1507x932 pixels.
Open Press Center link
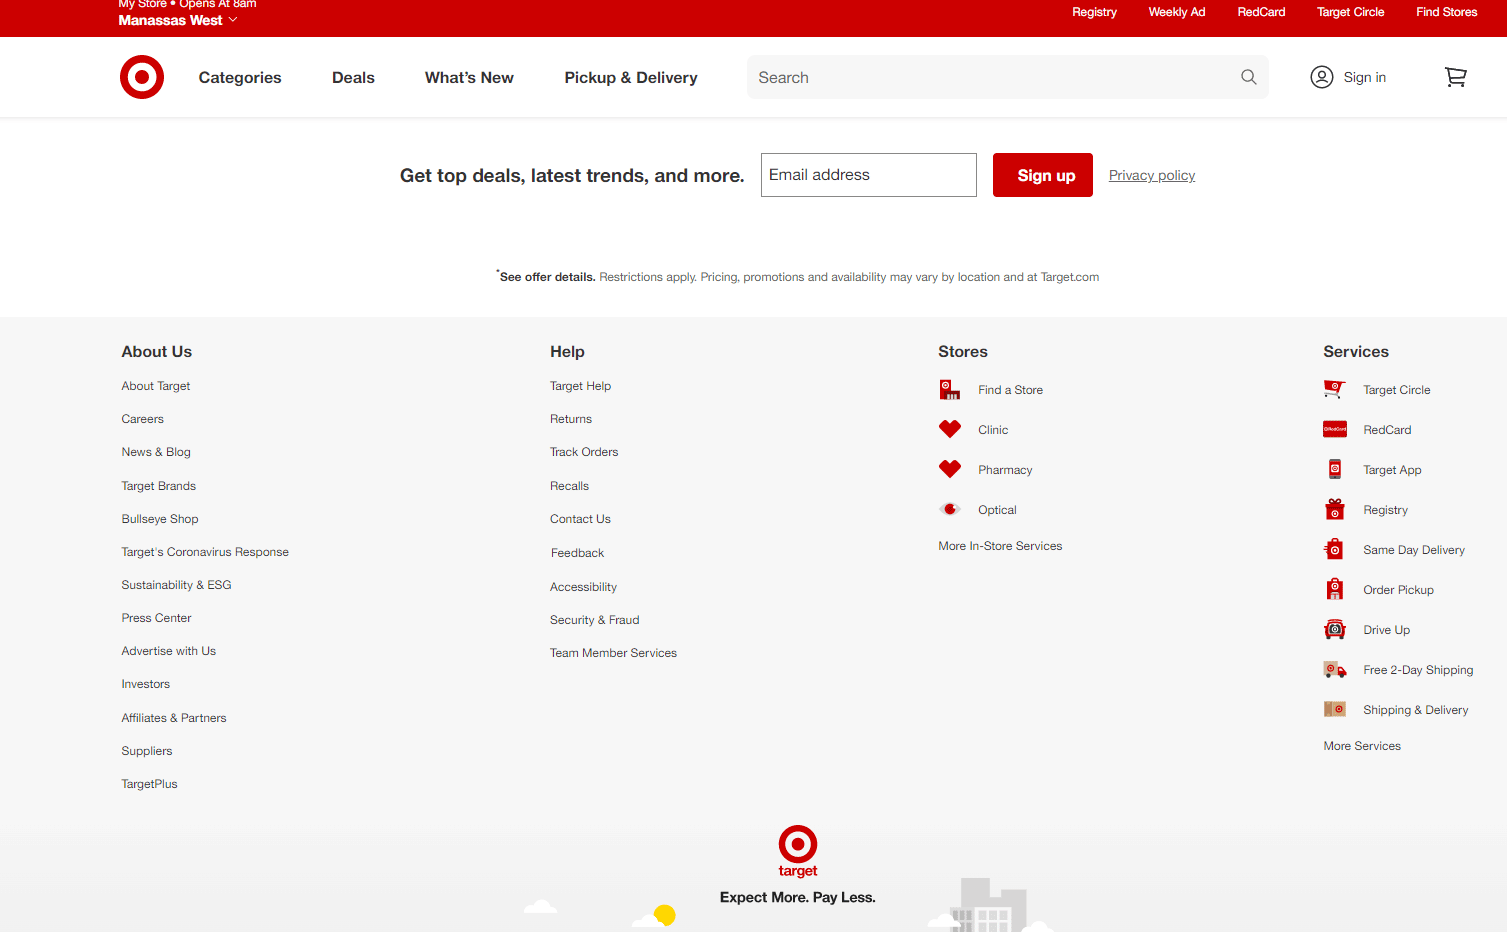click(156, 618)
